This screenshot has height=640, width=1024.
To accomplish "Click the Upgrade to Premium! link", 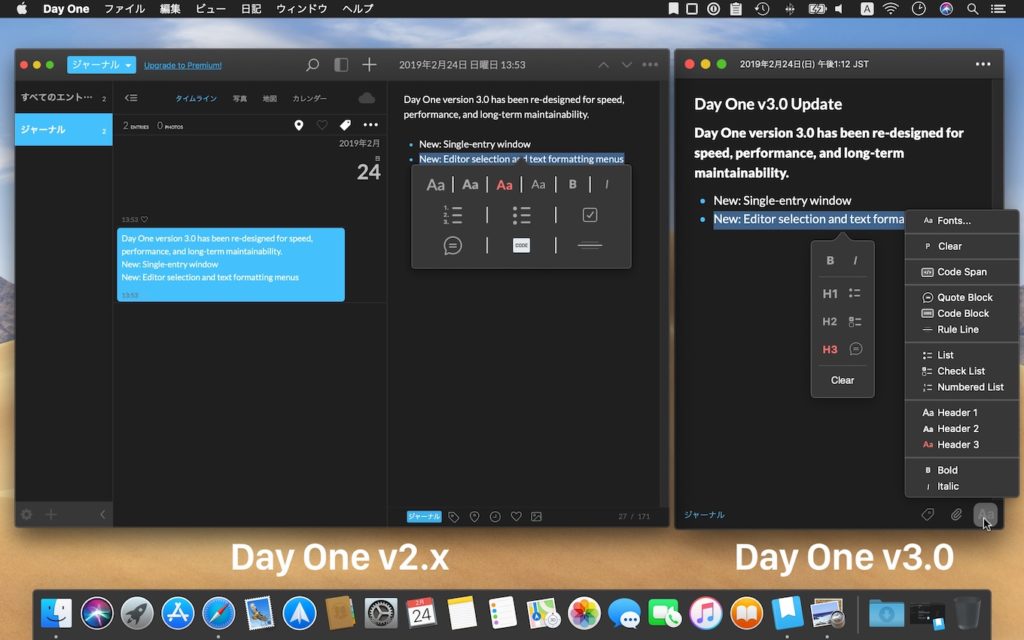I will point(183,65).
